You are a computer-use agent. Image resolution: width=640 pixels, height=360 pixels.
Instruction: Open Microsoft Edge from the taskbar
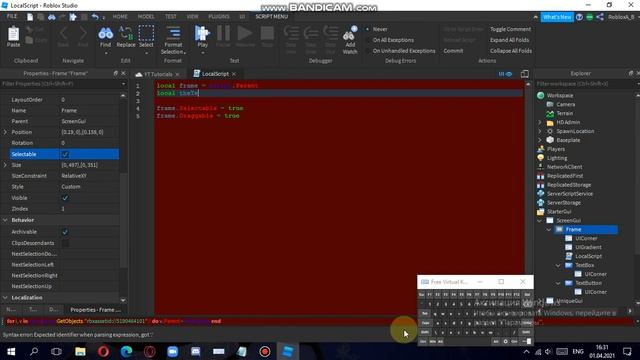[126, 351]
